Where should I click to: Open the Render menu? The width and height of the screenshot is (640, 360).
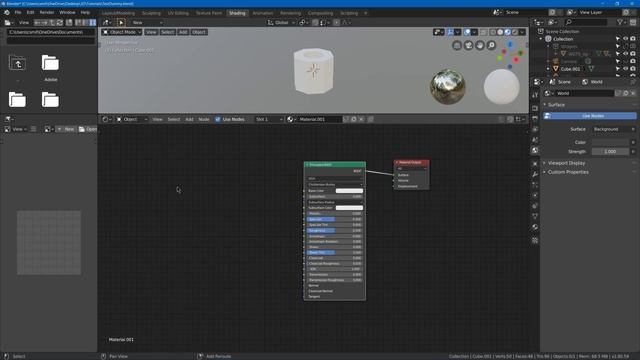click(x=47, y=13)
